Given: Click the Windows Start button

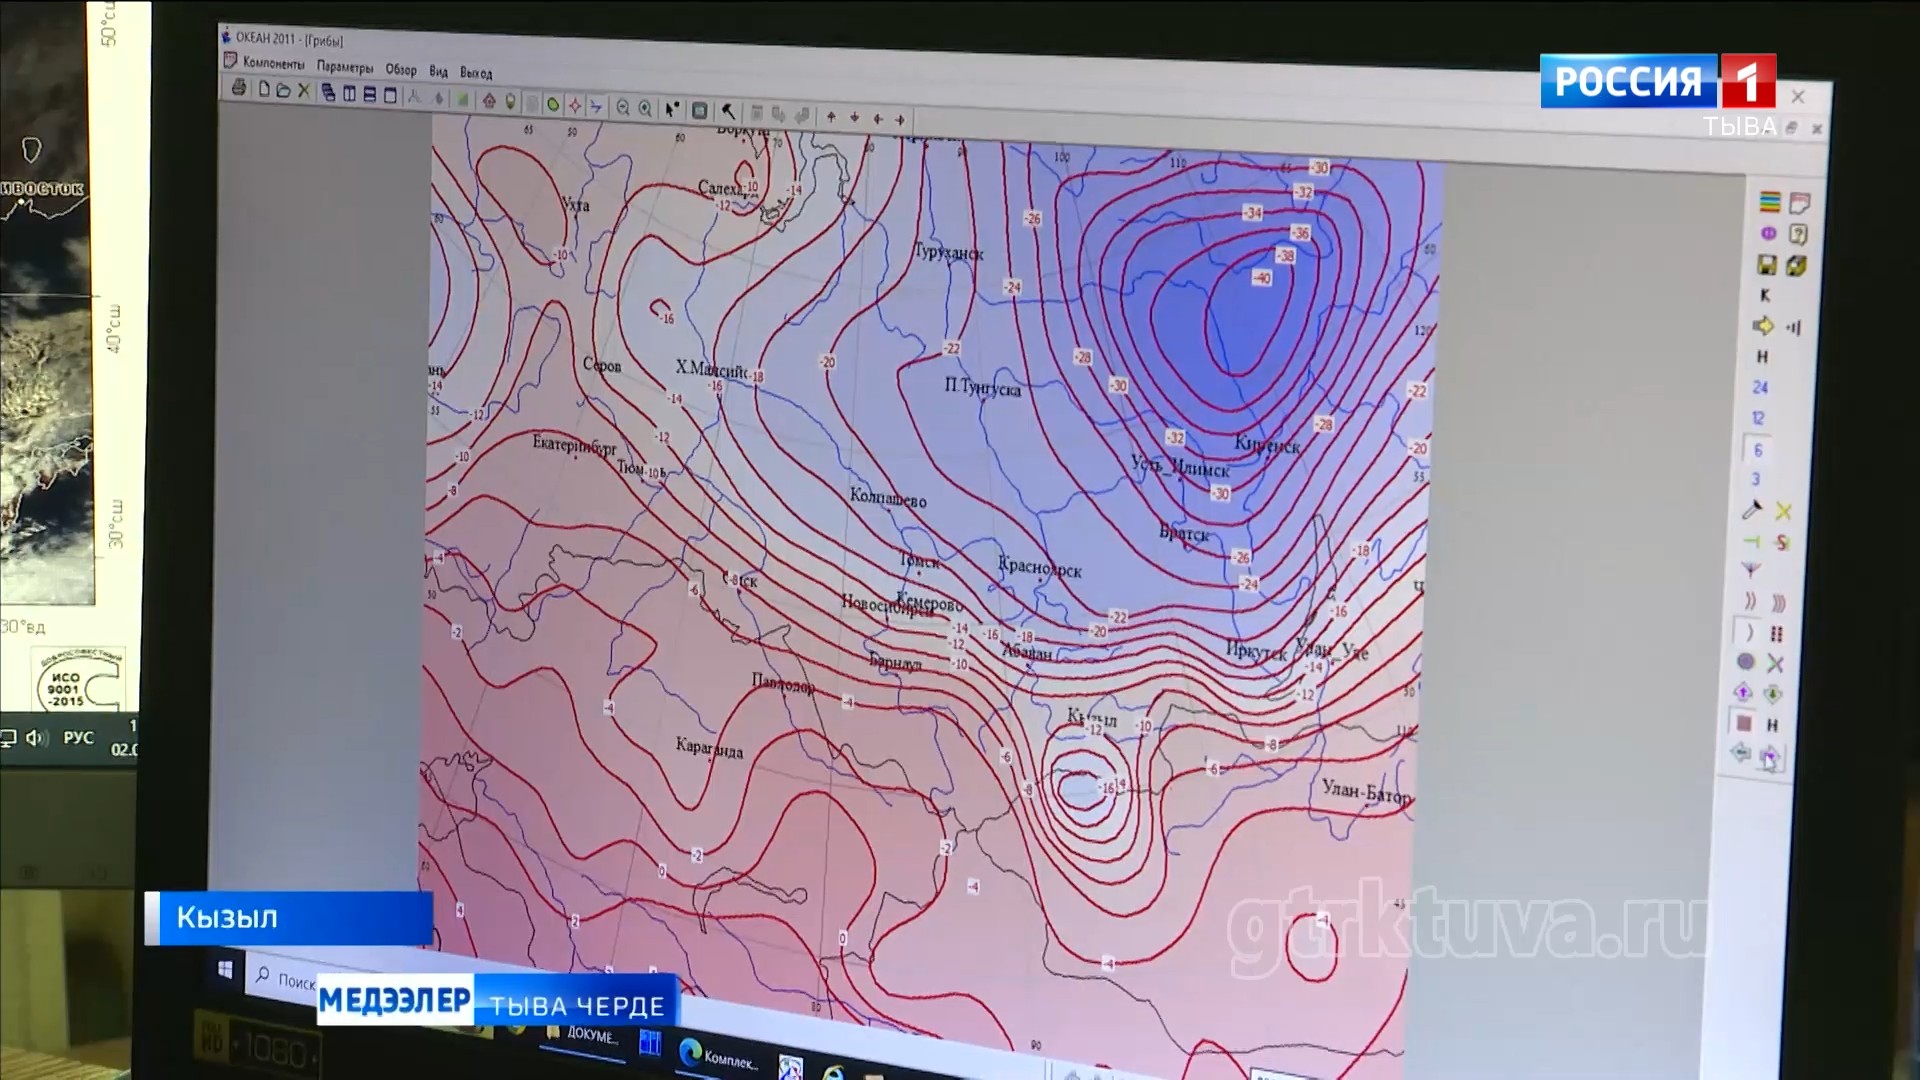Looking at the screenshot, I should 225,970.
